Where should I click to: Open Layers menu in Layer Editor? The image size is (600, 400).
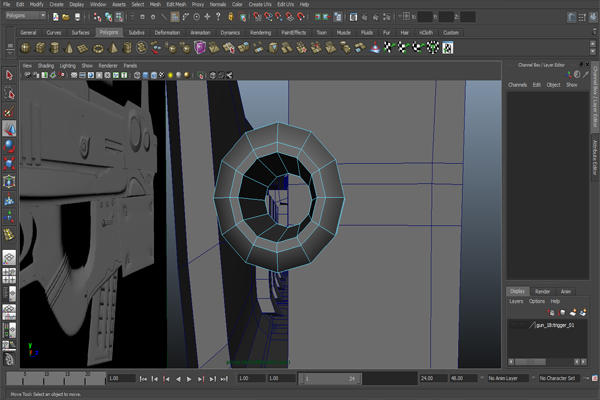click(x=516, y=301)
